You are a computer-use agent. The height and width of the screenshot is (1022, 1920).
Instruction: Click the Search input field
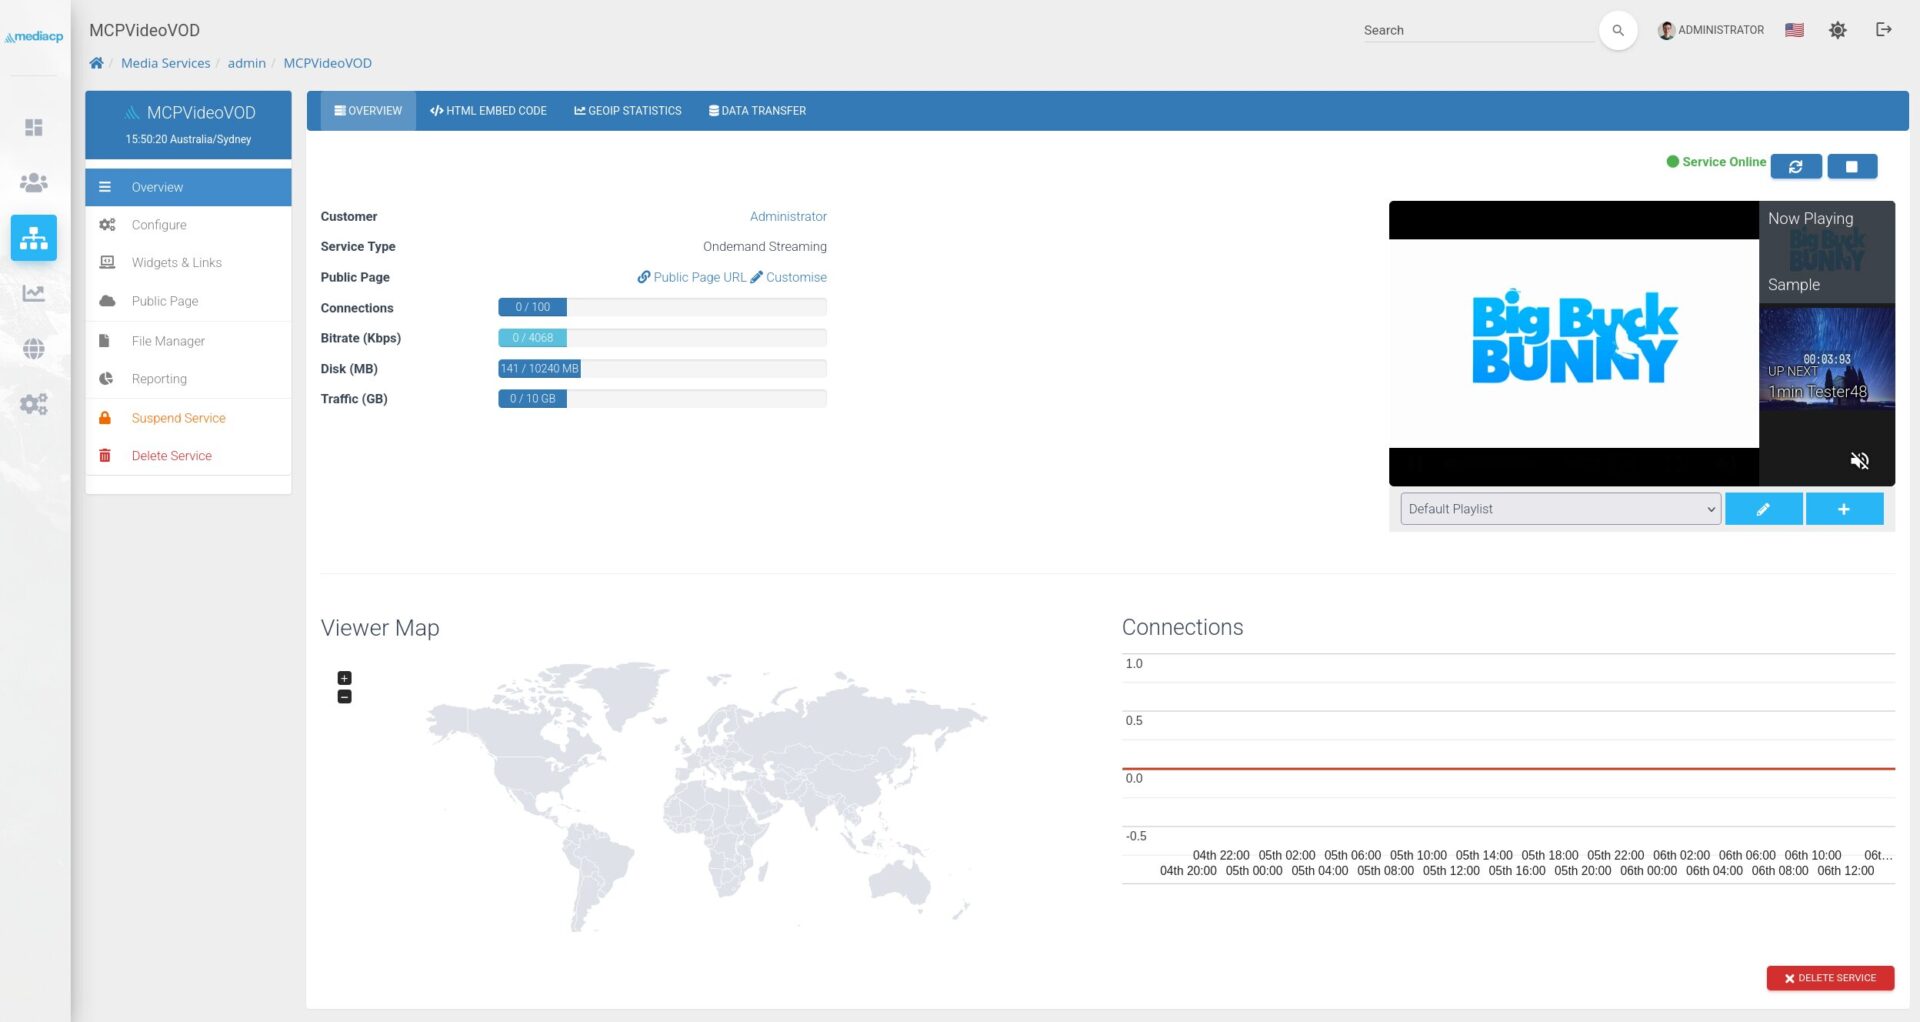(1476, 30)
